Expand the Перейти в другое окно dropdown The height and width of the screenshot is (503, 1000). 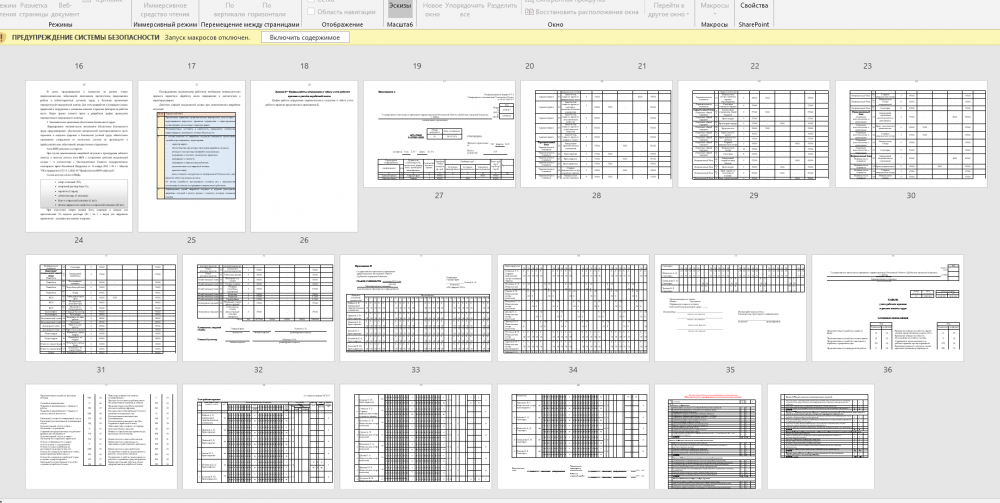point(670,9)
